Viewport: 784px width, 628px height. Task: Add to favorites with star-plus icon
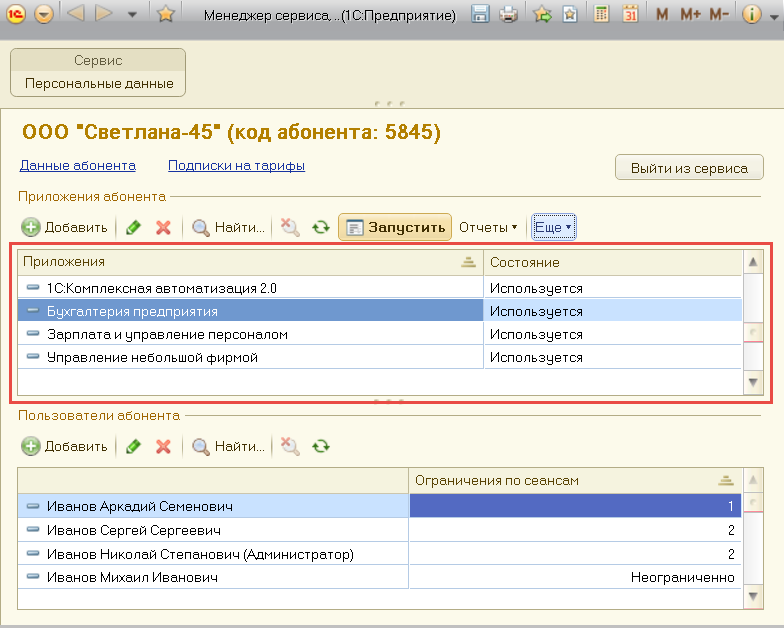point(542,14)
